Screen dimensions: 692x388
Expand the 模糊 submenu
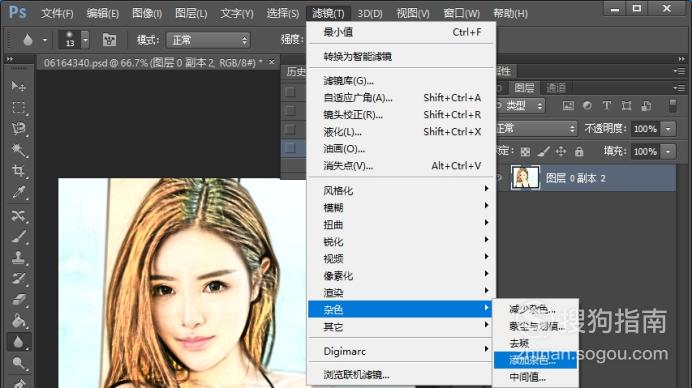point(402,207)
